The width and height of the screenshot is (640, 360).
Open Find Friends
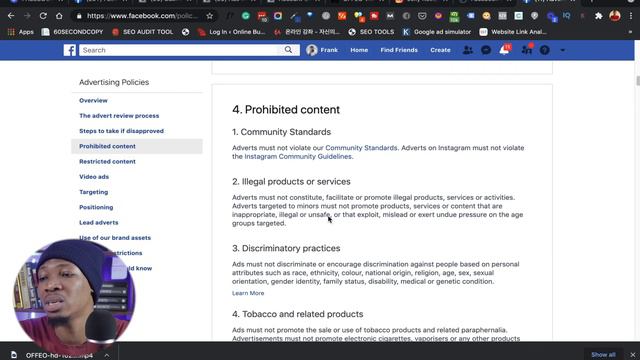click(399, 50)
